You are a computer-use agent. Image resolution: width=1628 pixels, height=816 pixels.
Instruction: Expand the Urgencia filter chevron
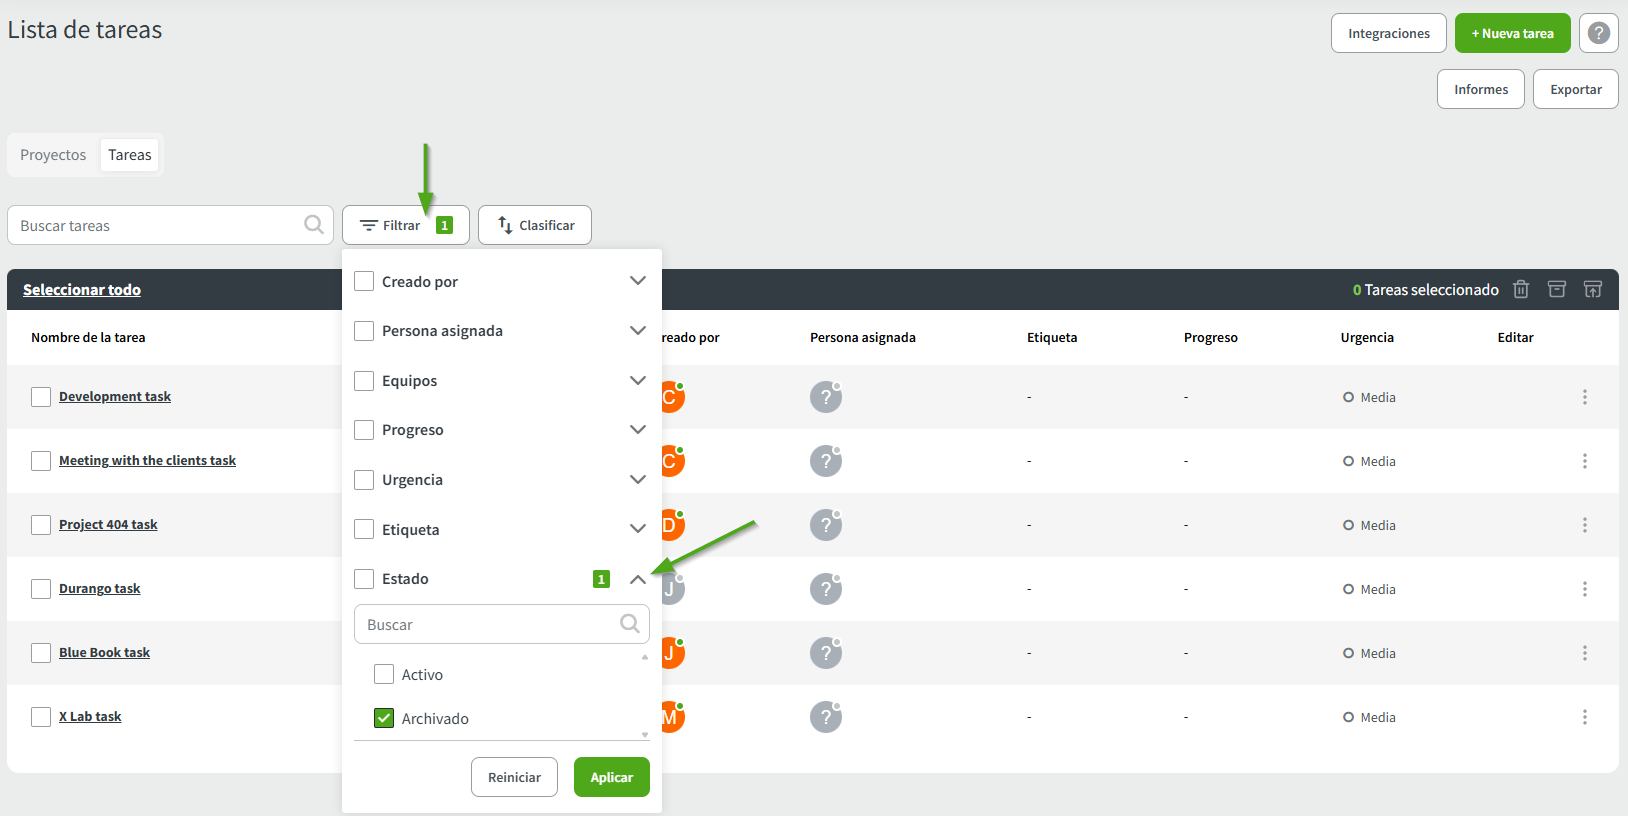coord(637,479)
